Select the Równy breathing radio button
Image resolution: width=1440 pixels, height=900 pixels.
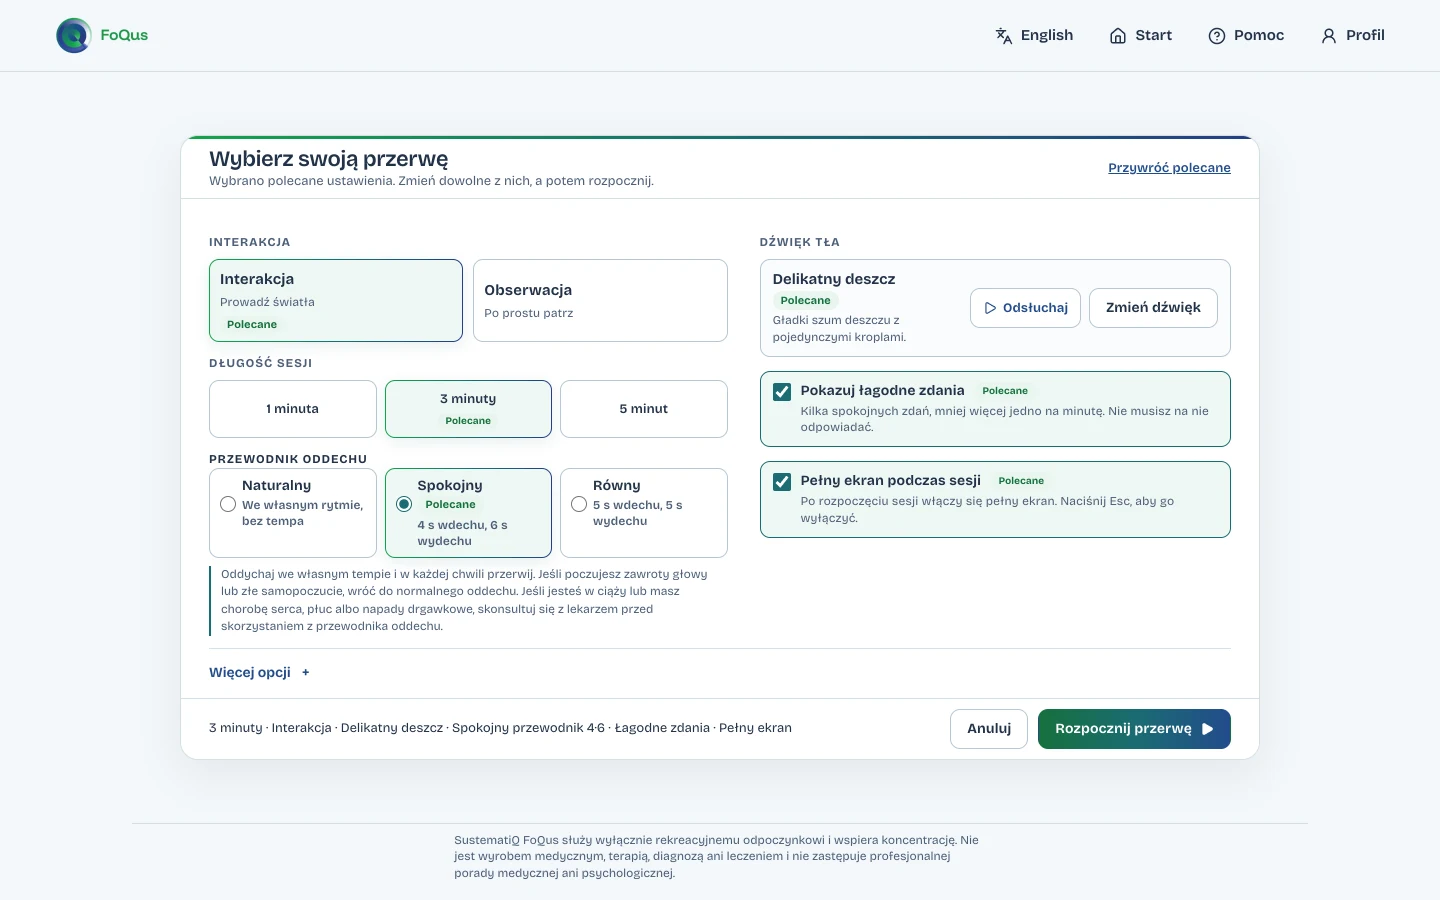(579, 504)
